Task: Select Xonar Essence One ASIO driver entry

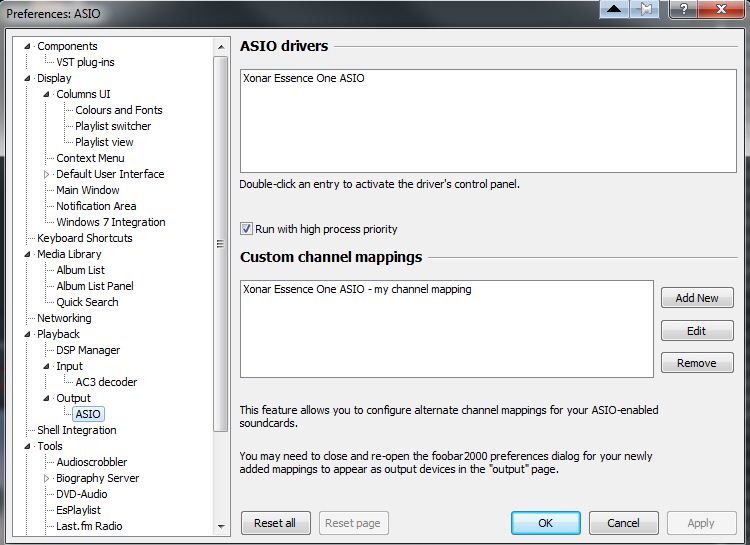Action: click(x=303, y=78)
